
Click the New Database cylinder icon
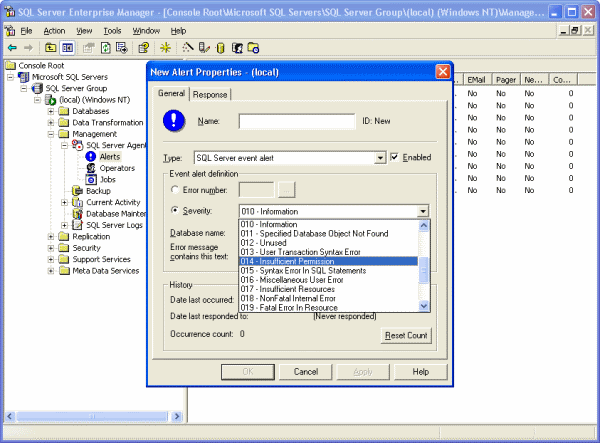point(220,48)
